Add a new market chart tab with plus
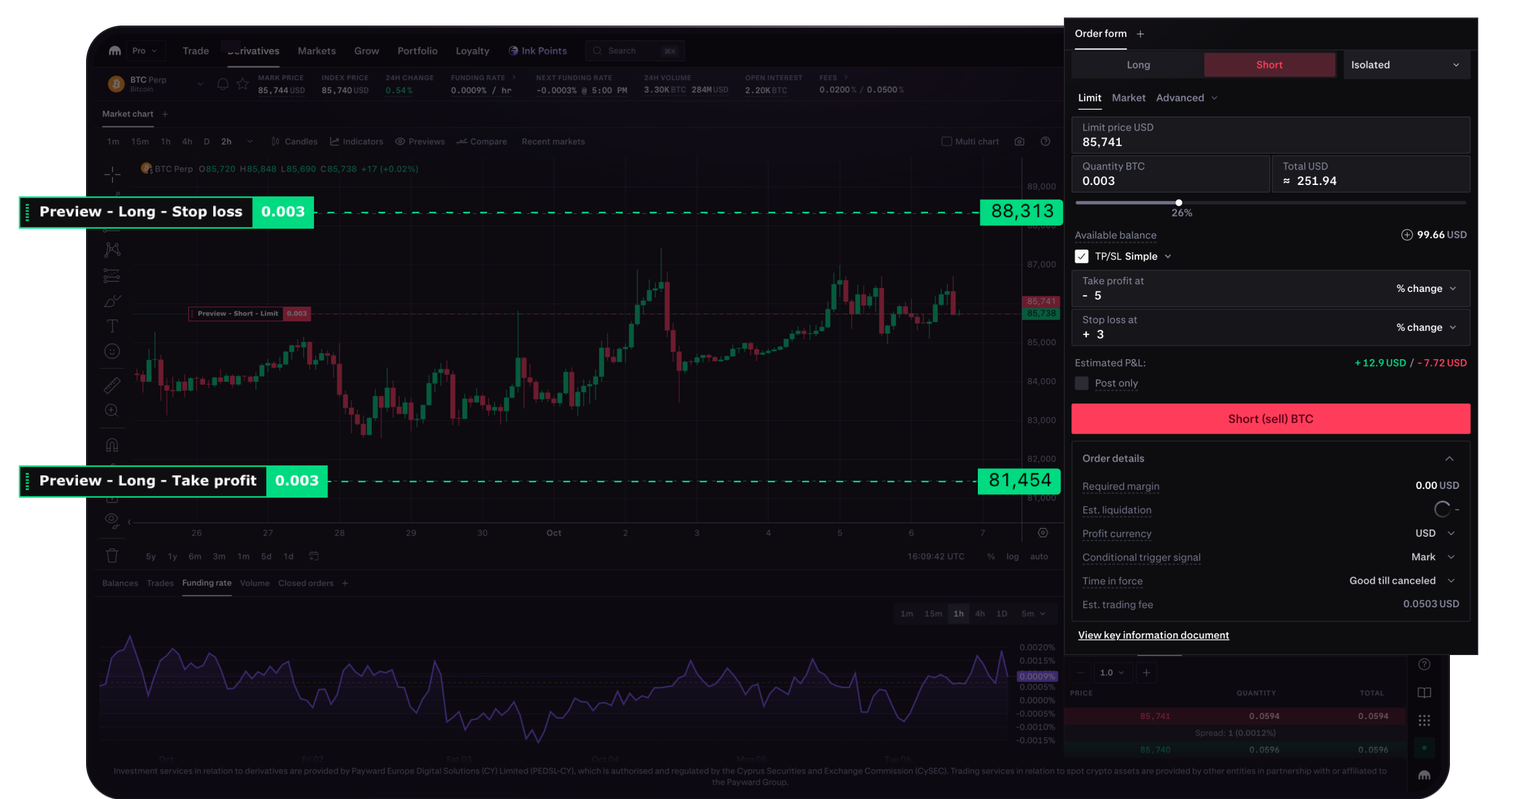1536x799 pixels. (x=165, y=114)
